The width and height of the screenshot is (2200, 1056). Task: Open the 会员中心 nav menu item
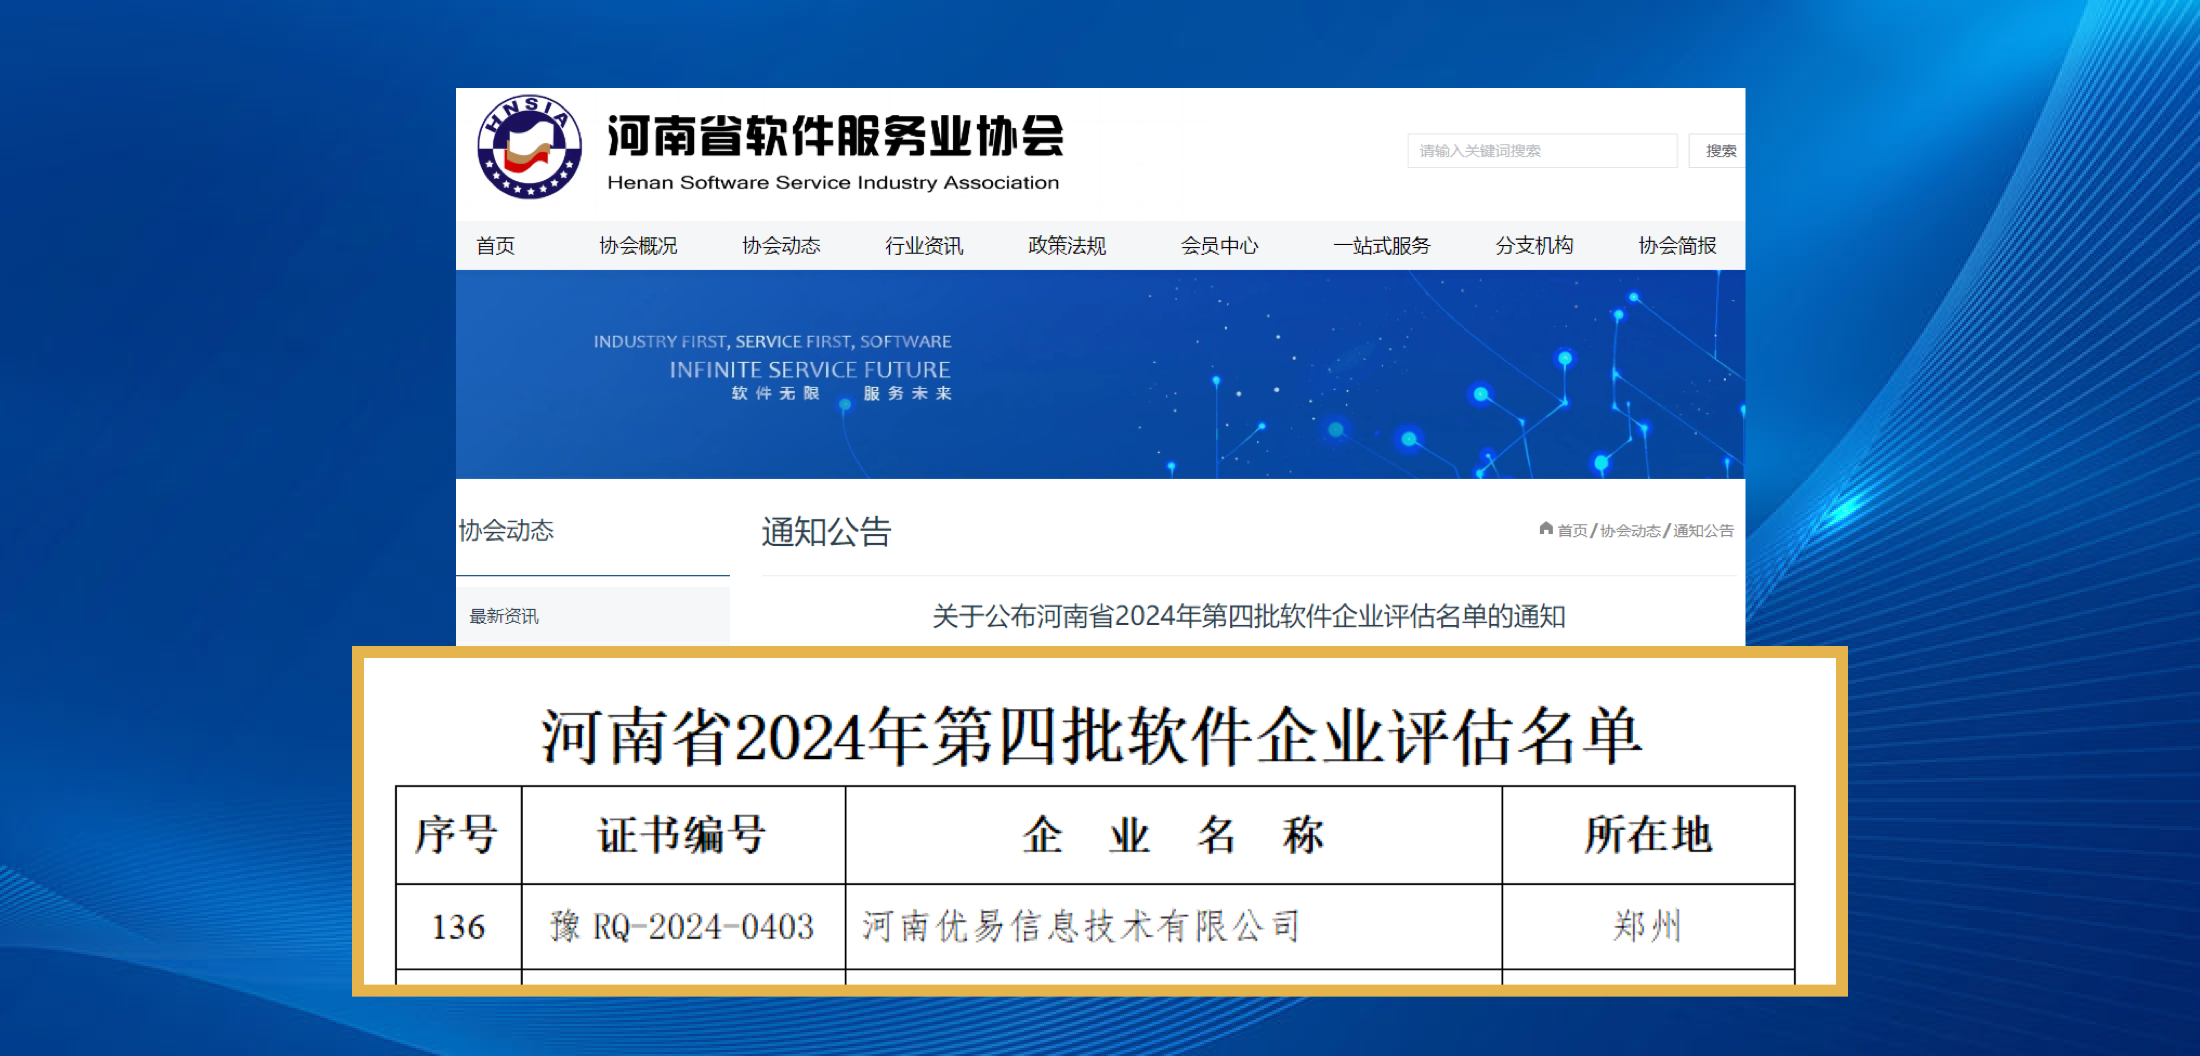point(1219,246)
